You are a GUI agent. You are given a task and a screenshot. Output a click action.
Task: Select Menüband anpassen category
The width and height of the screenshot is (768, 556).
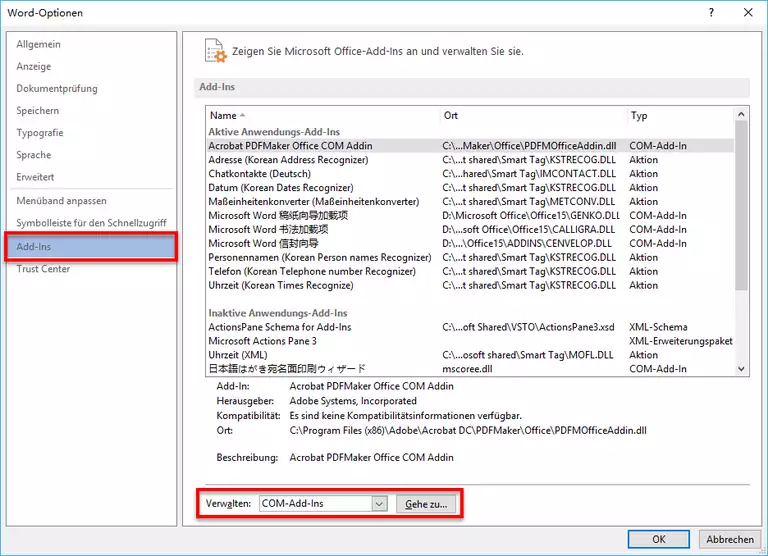tap(61, 201)
